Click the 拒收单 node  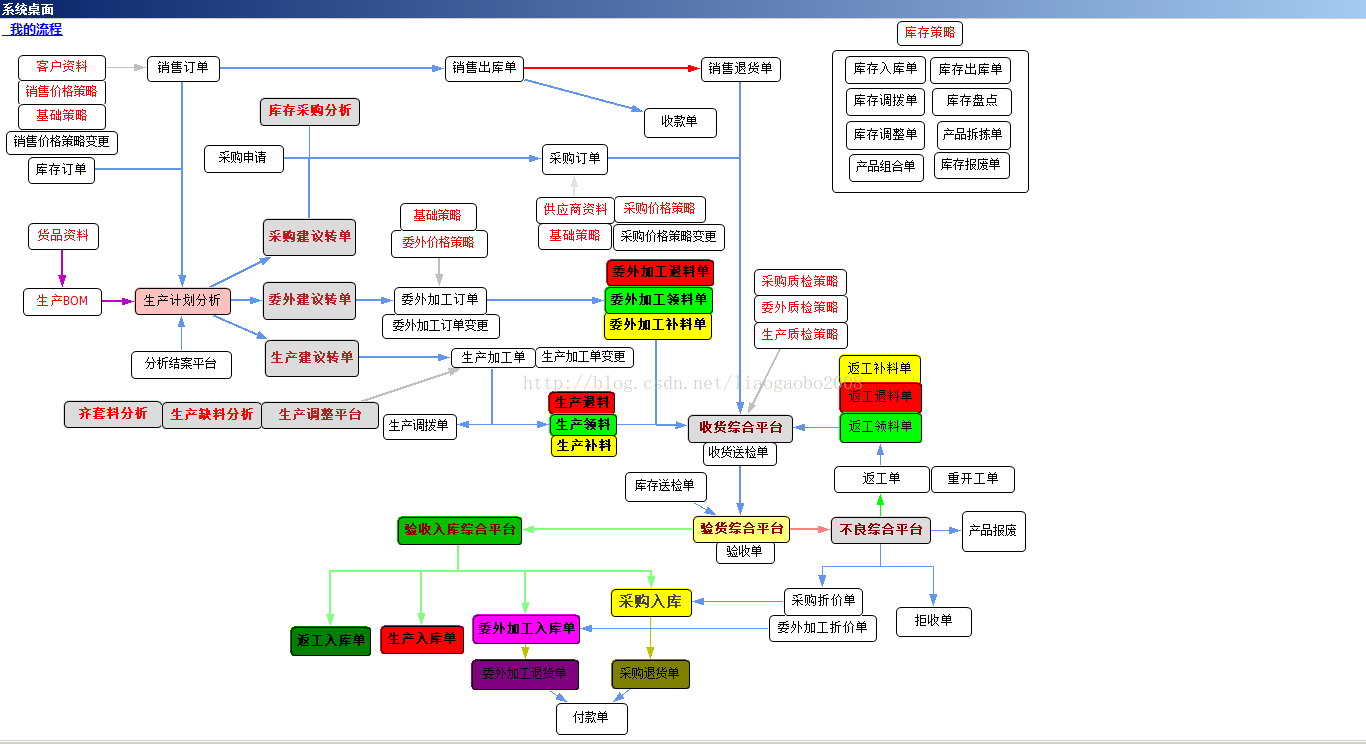click(934, 621)
